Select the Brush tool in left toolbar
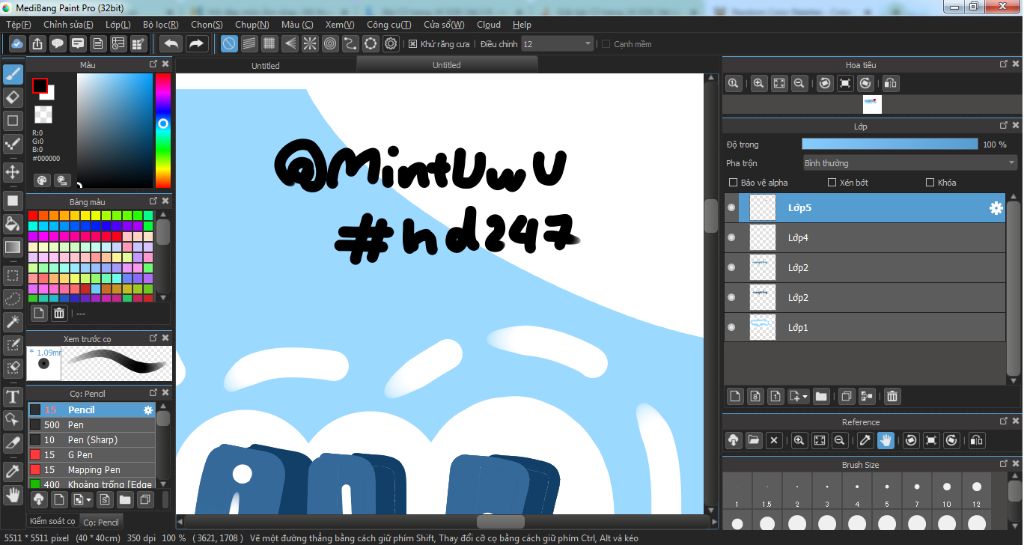This screenshot has width=1024, height=545. click(x=12, y=74)
